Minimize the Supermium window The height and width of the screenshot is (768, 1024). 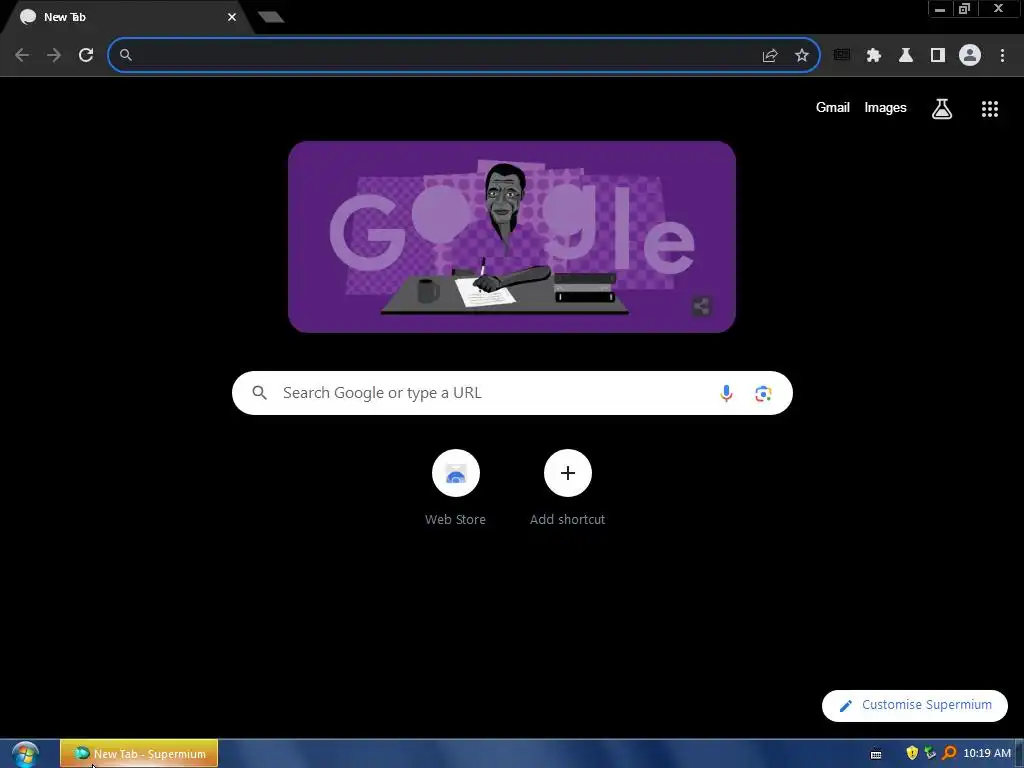coord(940,9)
